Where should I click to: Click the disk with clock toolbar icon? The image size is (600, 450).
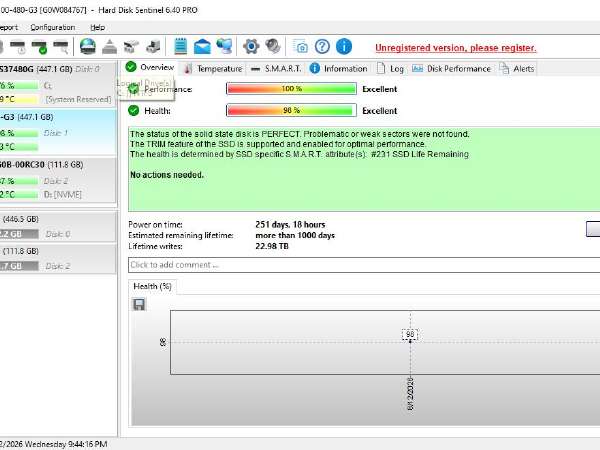point(18,47)
